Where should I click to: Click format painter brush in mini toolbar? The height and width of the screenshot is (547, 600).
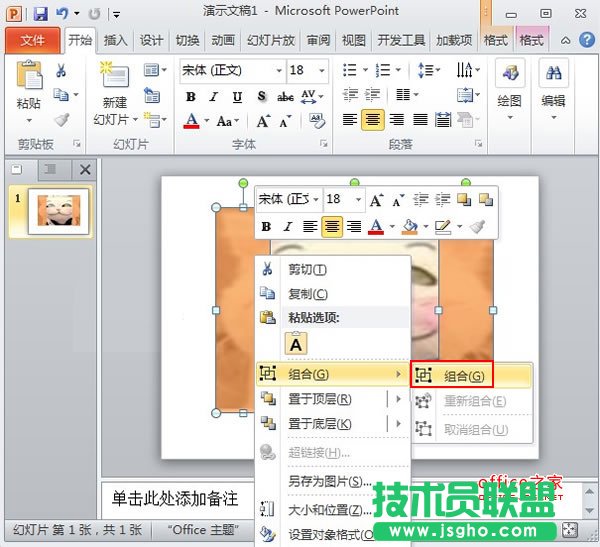(x=478, y=227)
